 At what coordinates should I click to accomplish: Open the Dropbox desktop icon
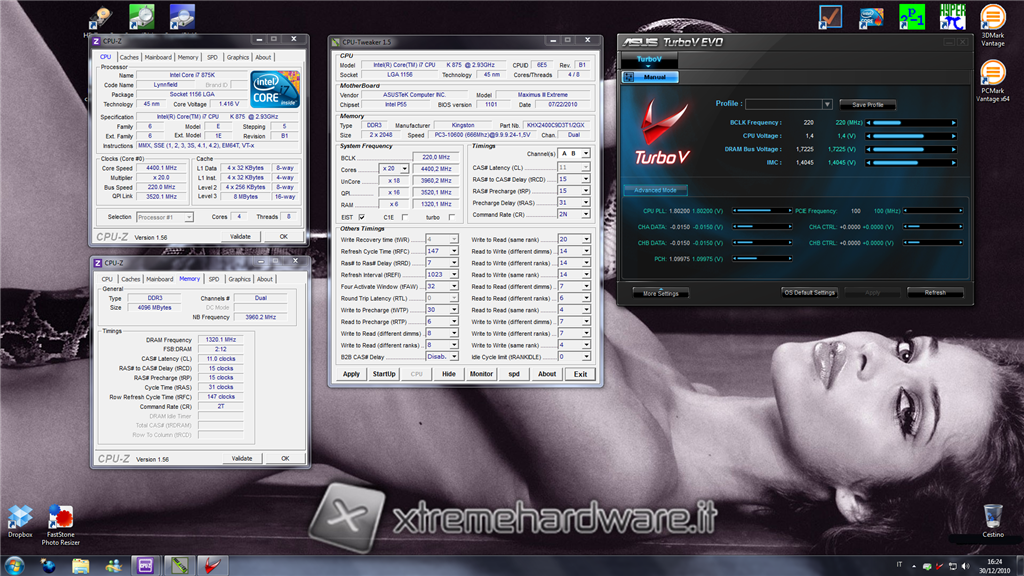[x=20, y=517]
